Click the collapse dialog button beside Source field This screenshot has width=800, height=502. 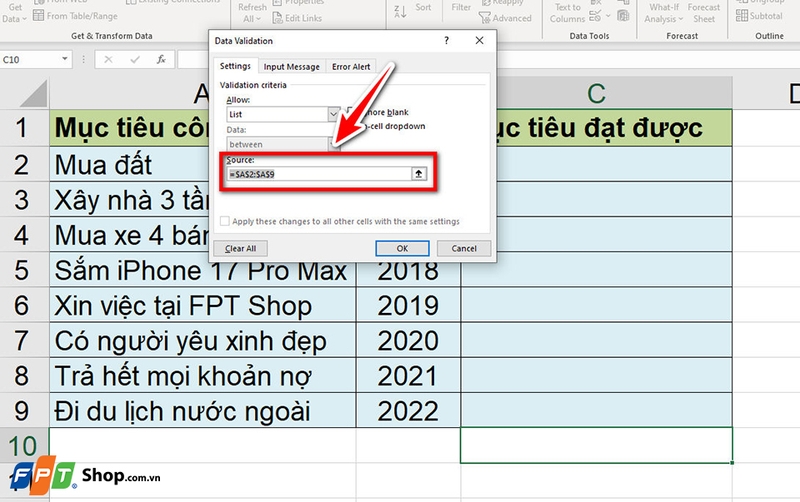[x=418, y=174]
